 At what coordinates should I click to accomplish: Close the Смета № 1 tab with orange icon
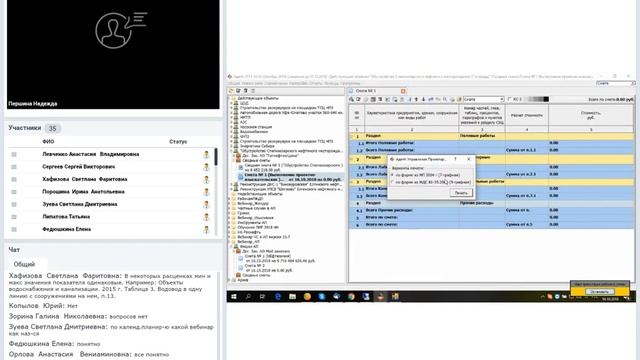(403, 91)
